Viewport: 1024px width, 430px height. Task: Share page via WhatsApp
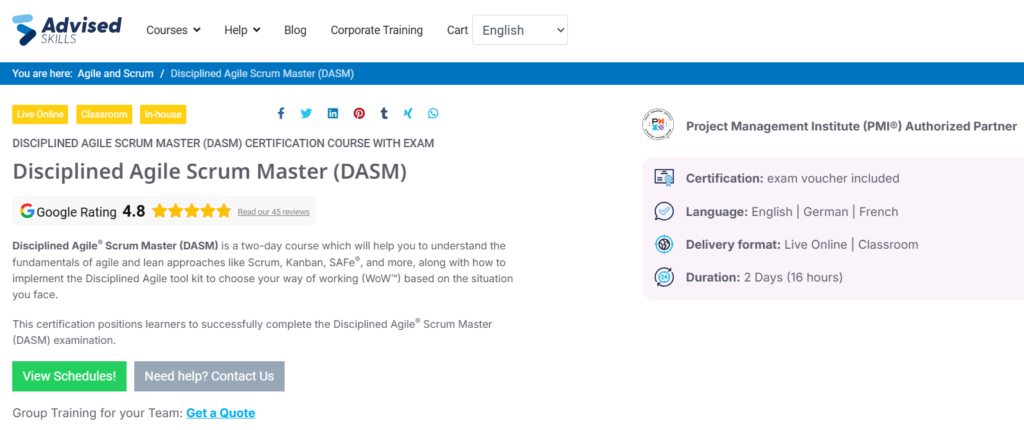[434, 114]
